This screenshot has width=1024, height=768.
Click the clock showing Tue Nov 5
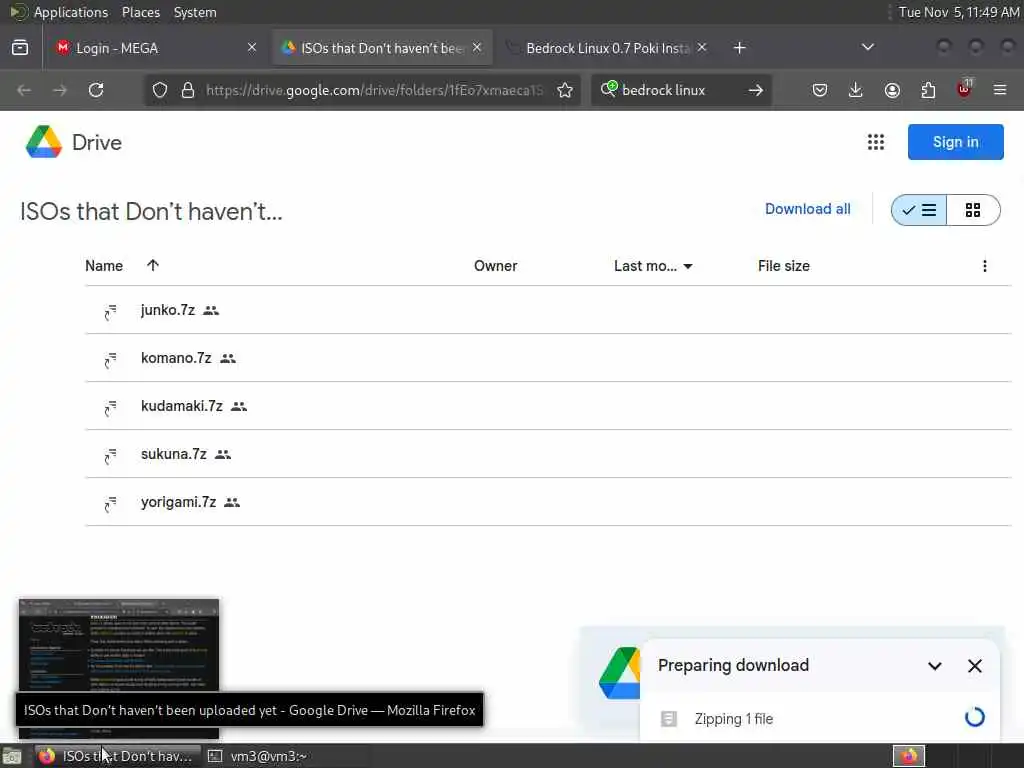(x=958, y=12)
